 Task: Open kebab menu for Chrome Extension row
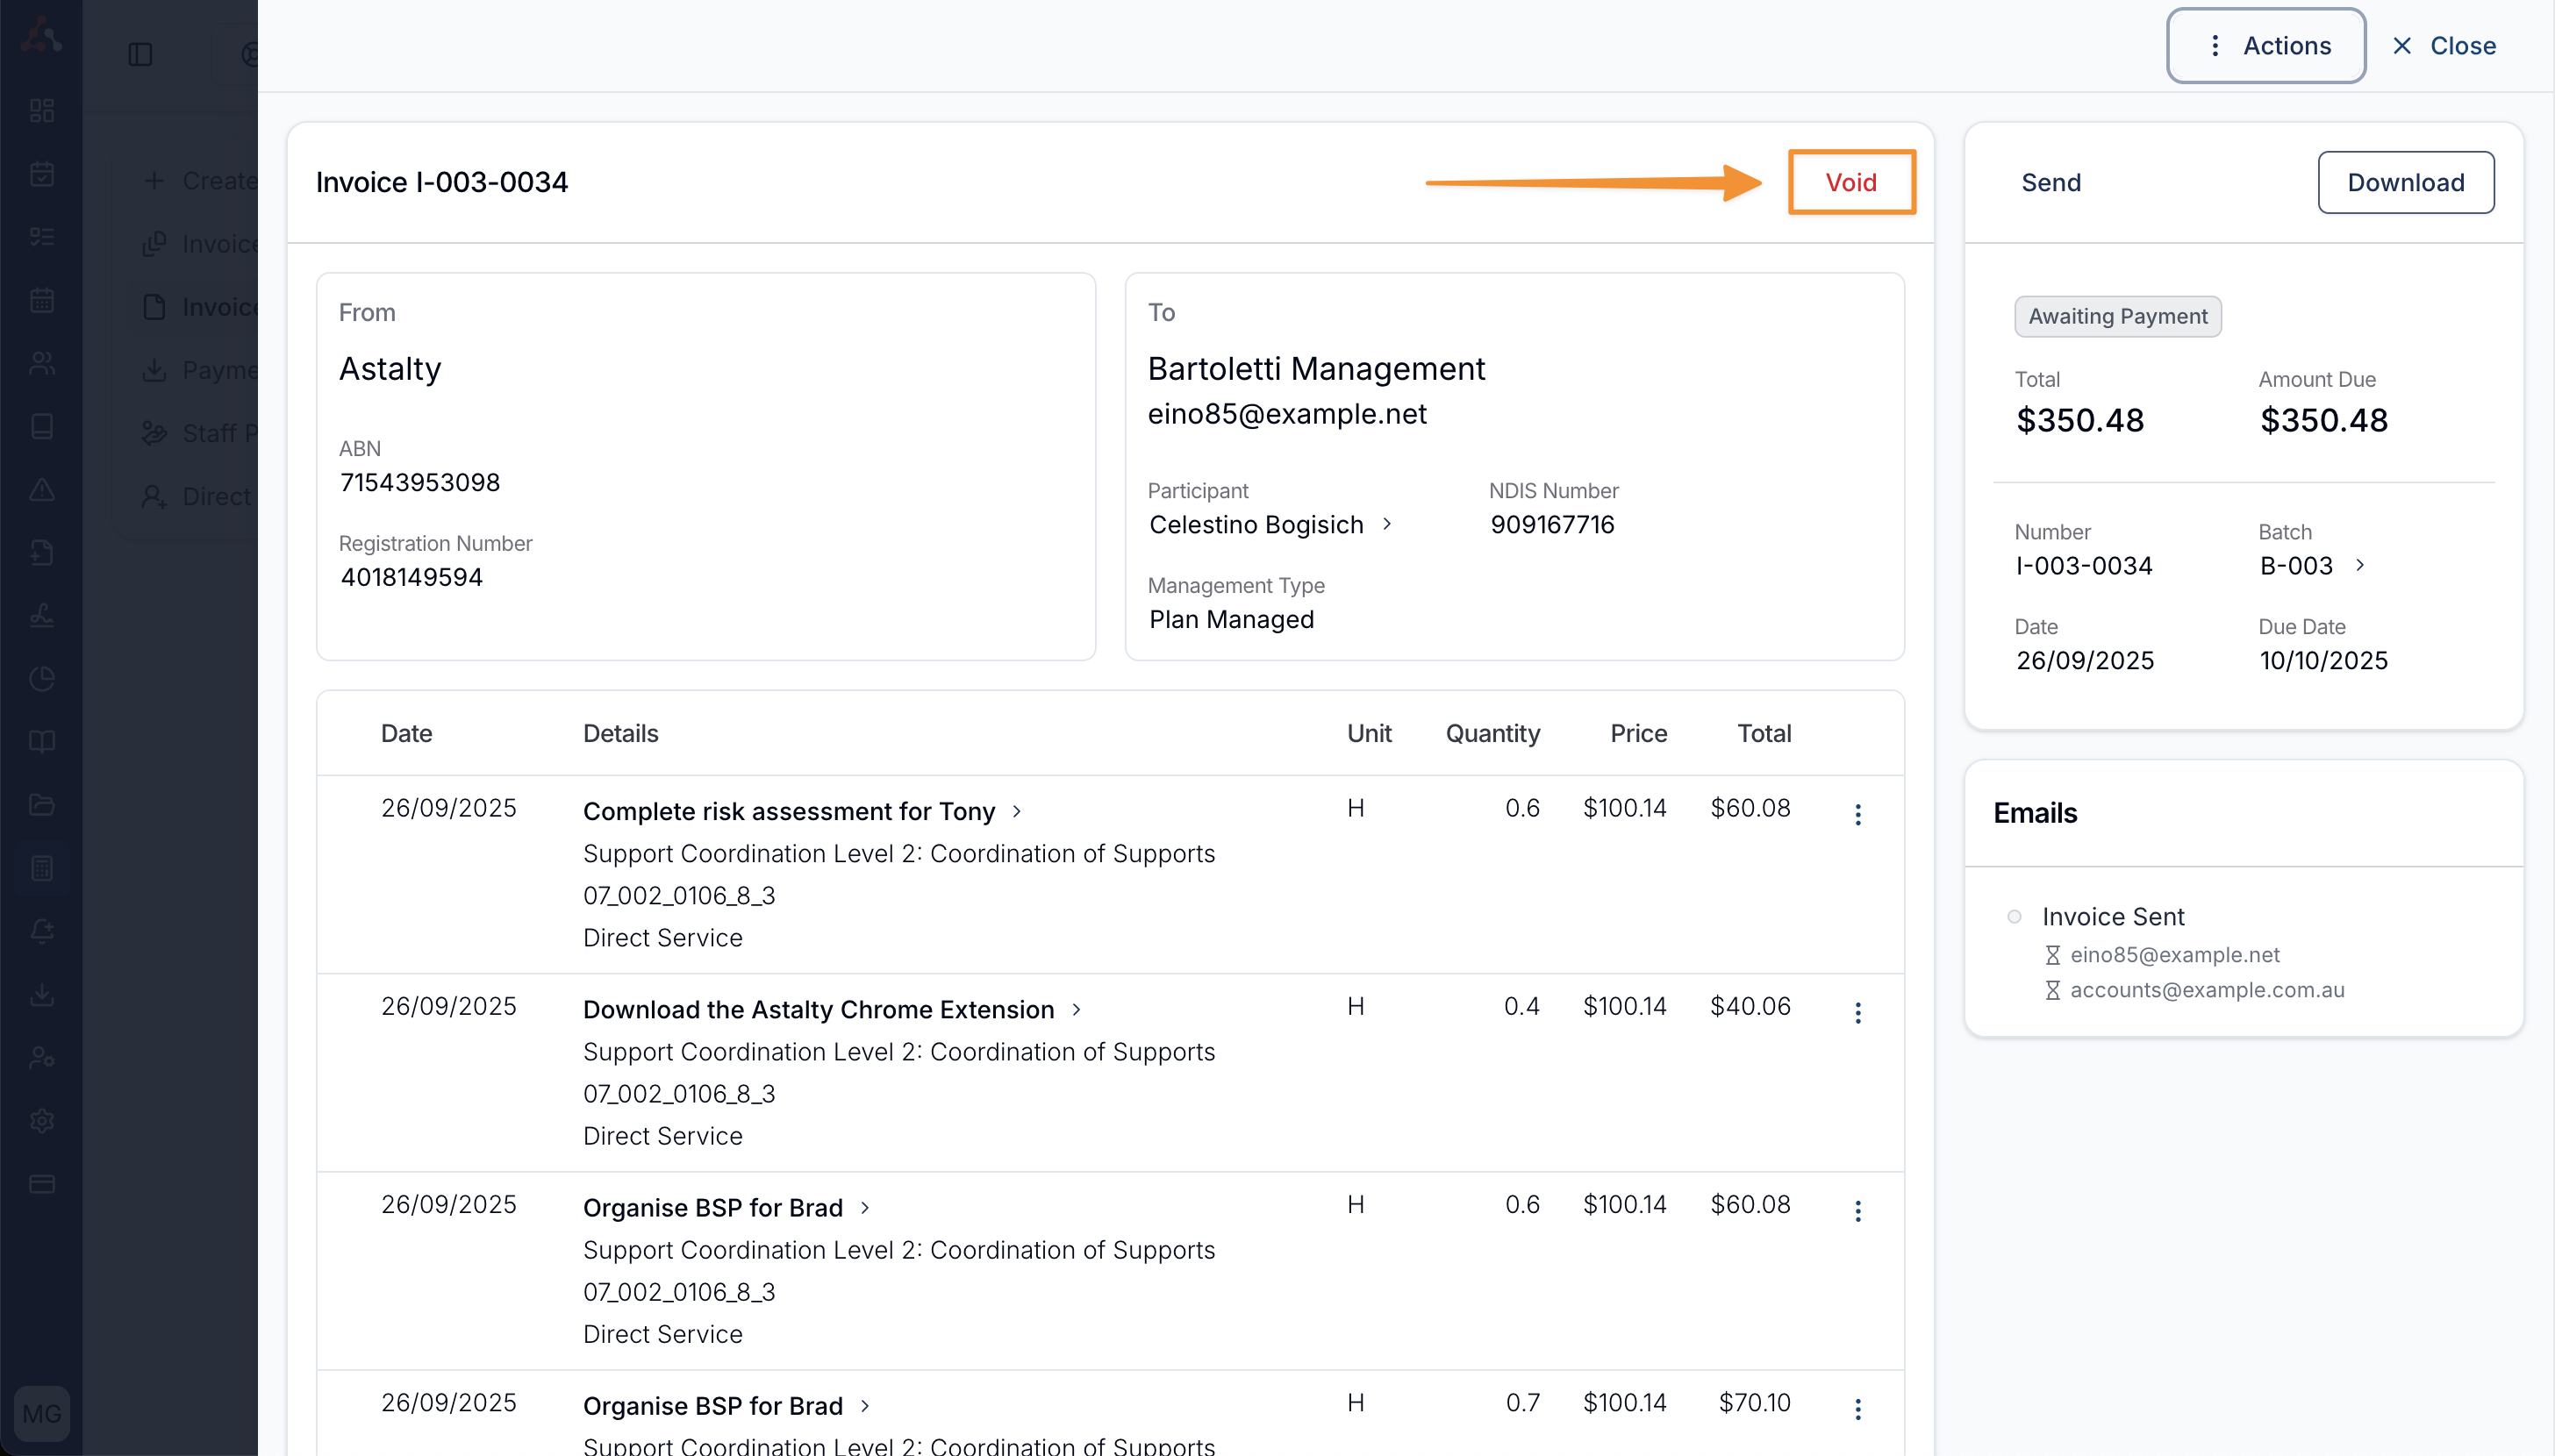click(1857, 1013)
